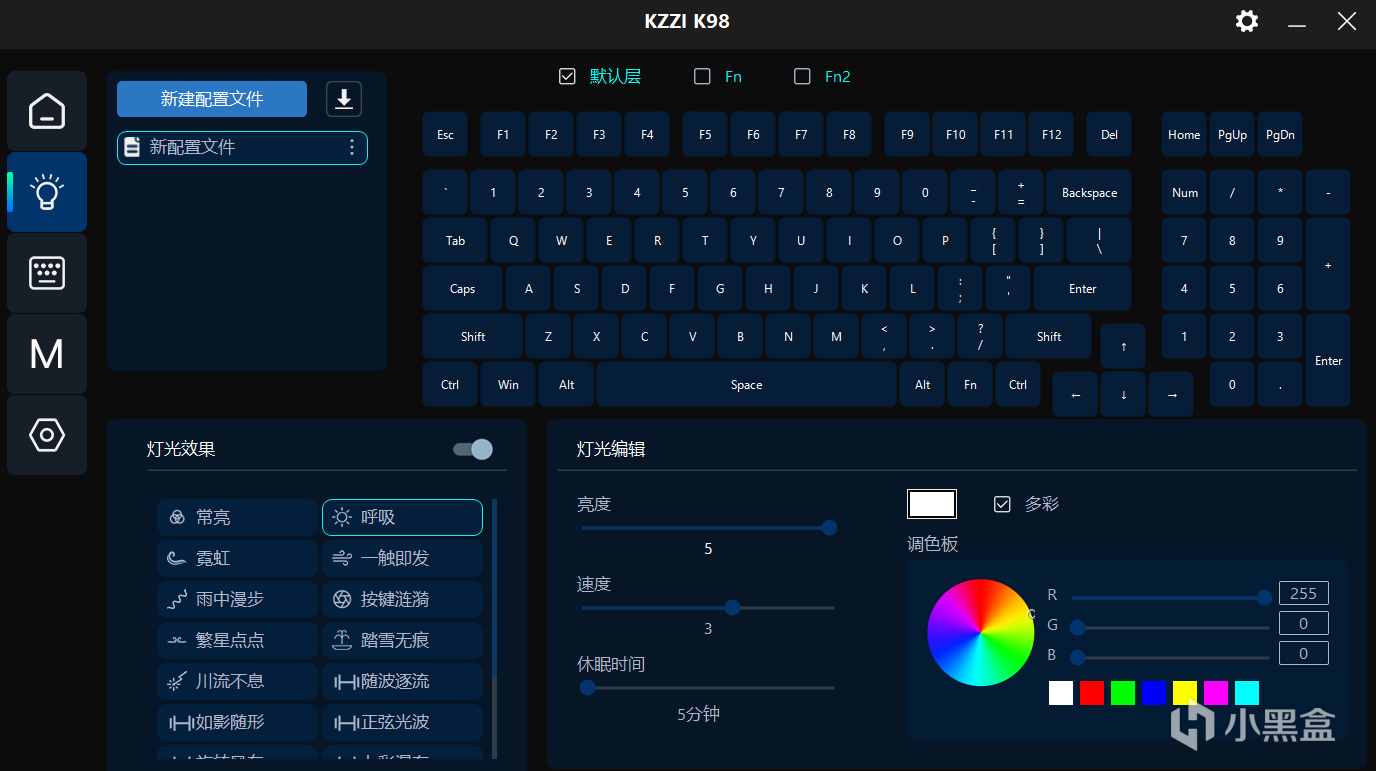
Task: Click the import download icon beside 新建配置文件
Action: point(344,99)
